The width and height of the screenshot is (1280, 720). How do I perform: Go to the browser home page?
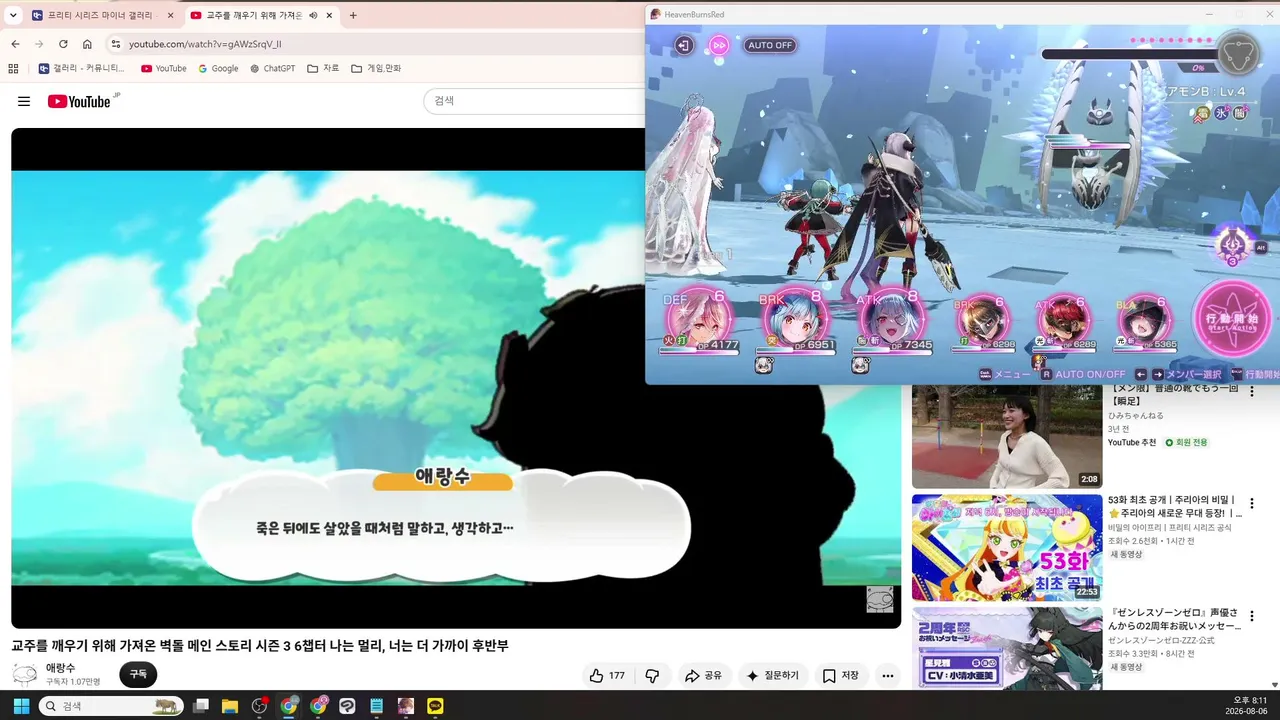[x=87, y=44]
